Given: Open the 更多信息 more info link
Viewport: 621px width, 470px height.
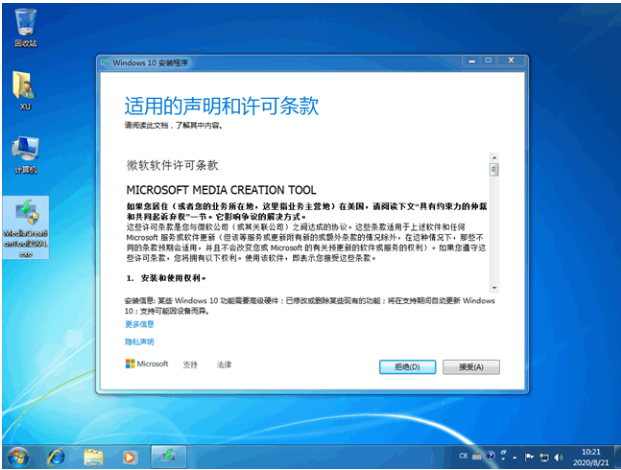Looking at the screenshot, I should tap(140, 324).
